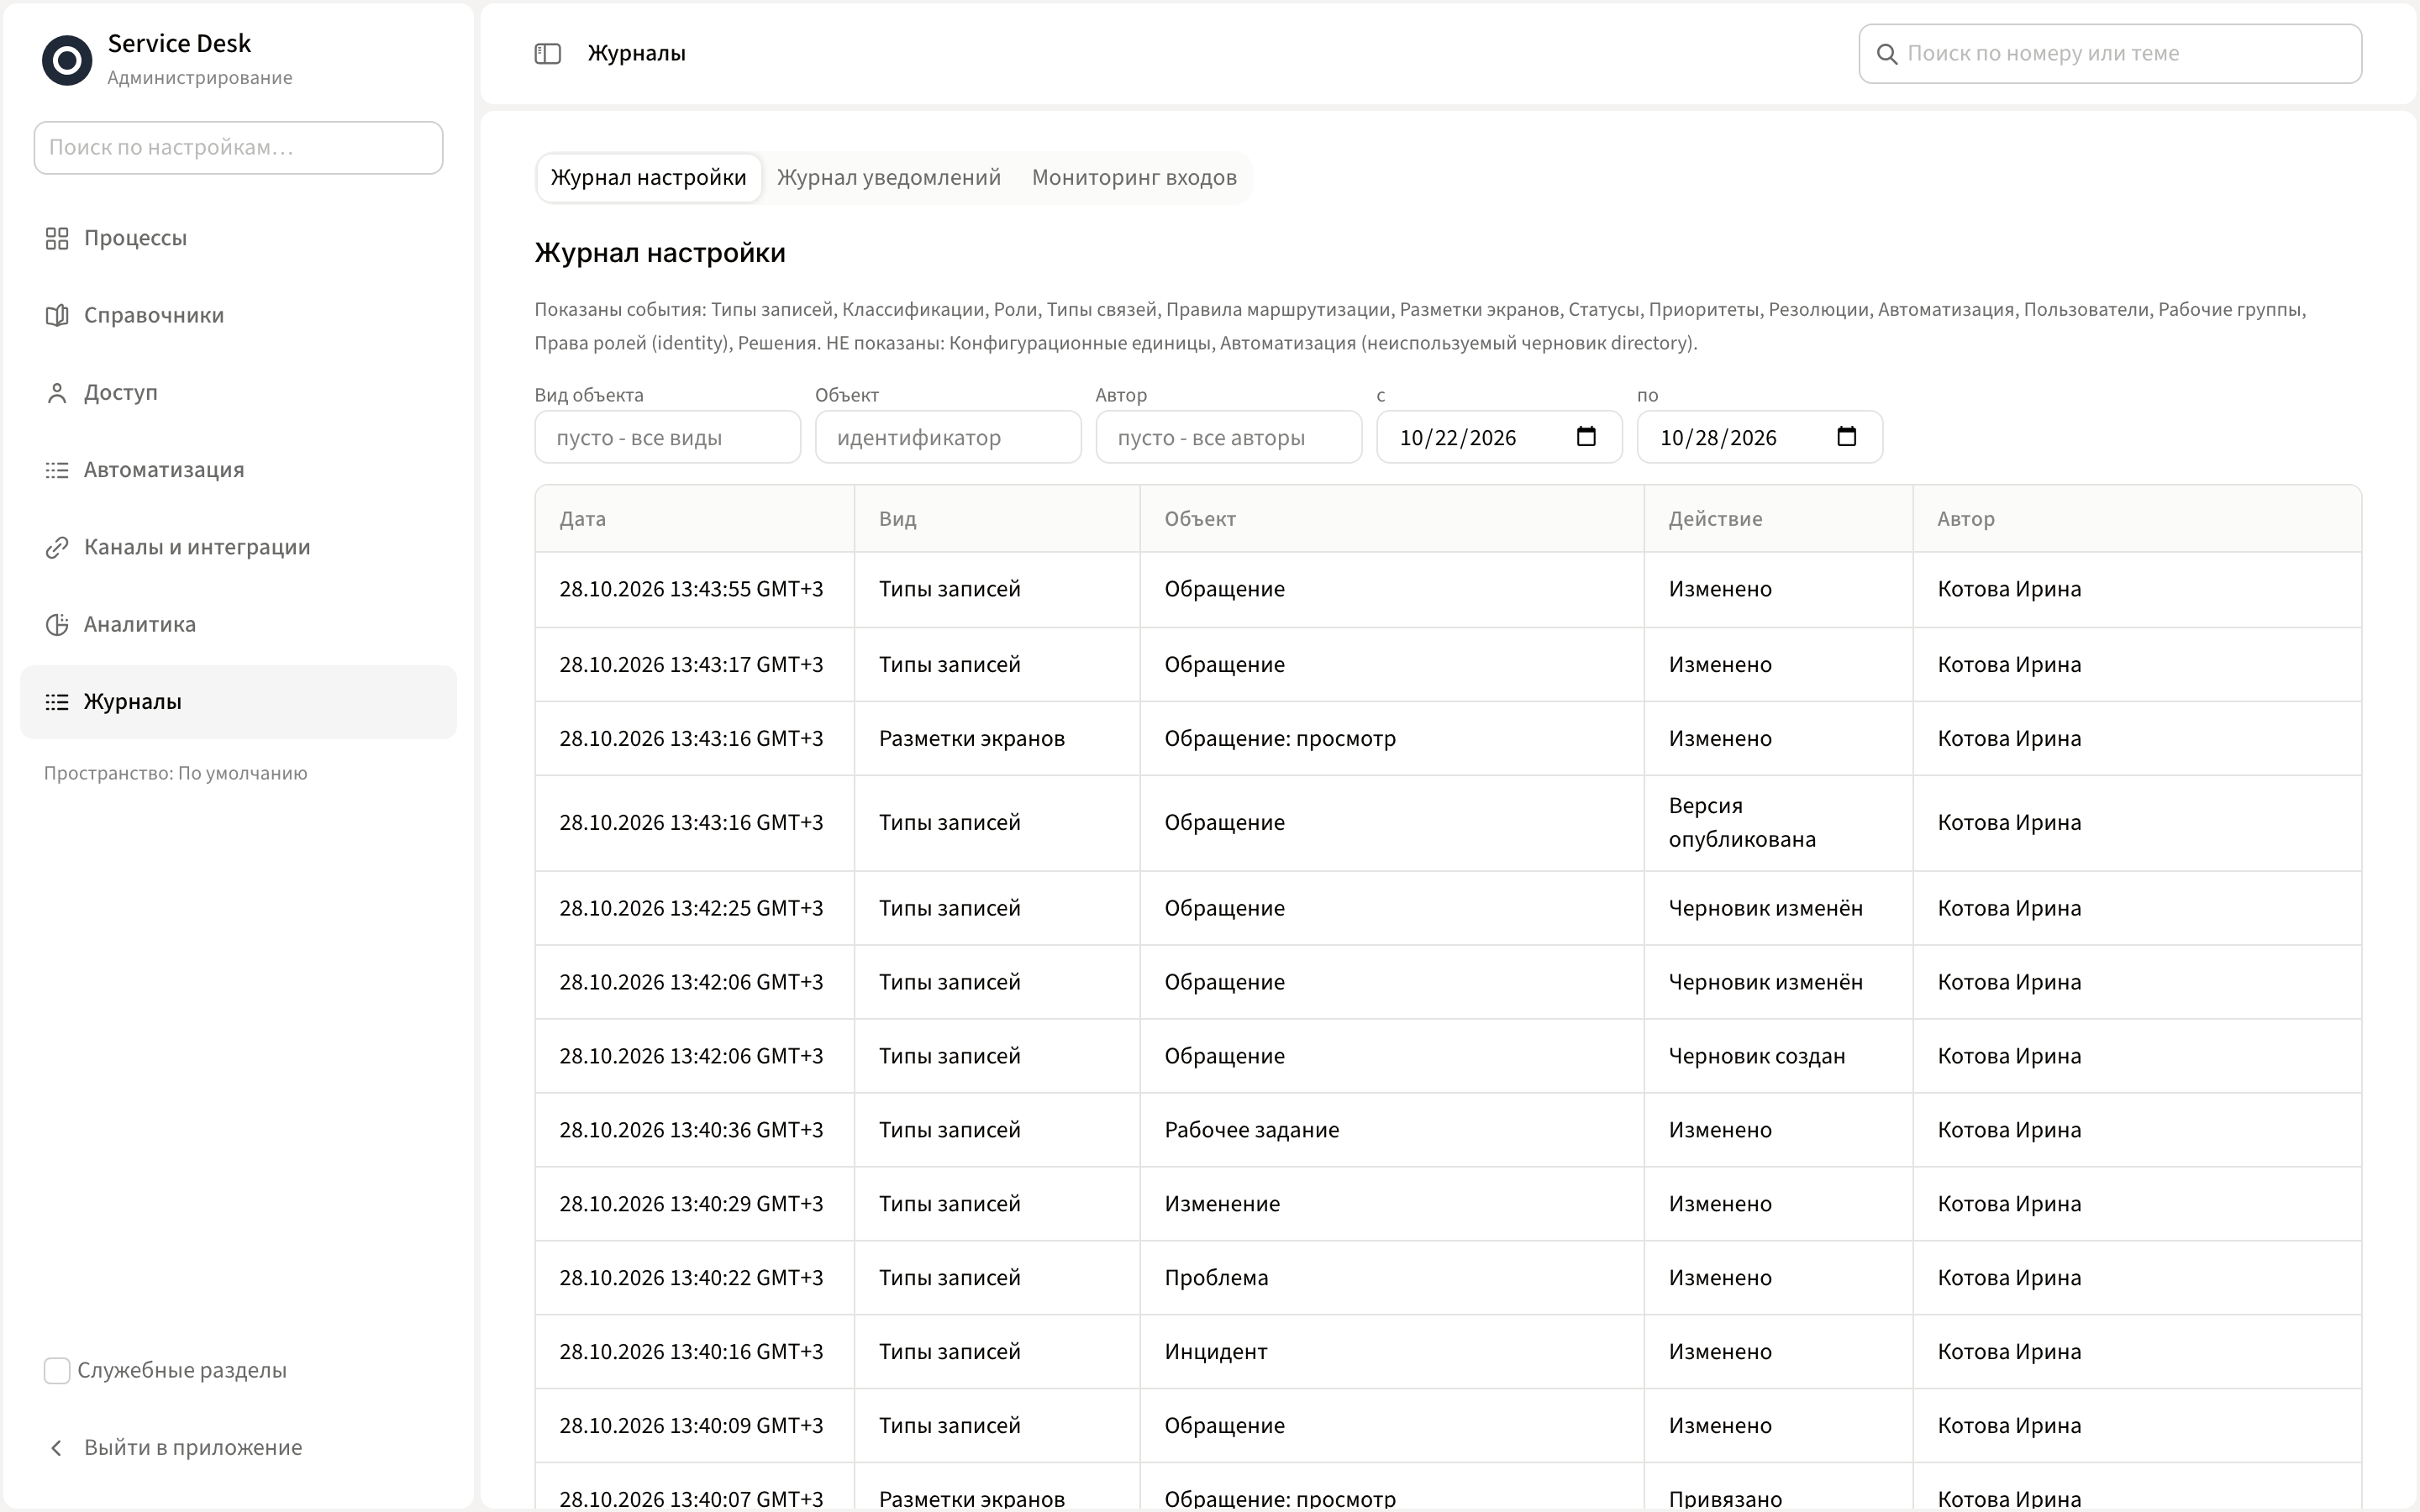2420x1512 pixels.
Task: Focus the Поиск по номеру или теме field
Action: 2110,54
